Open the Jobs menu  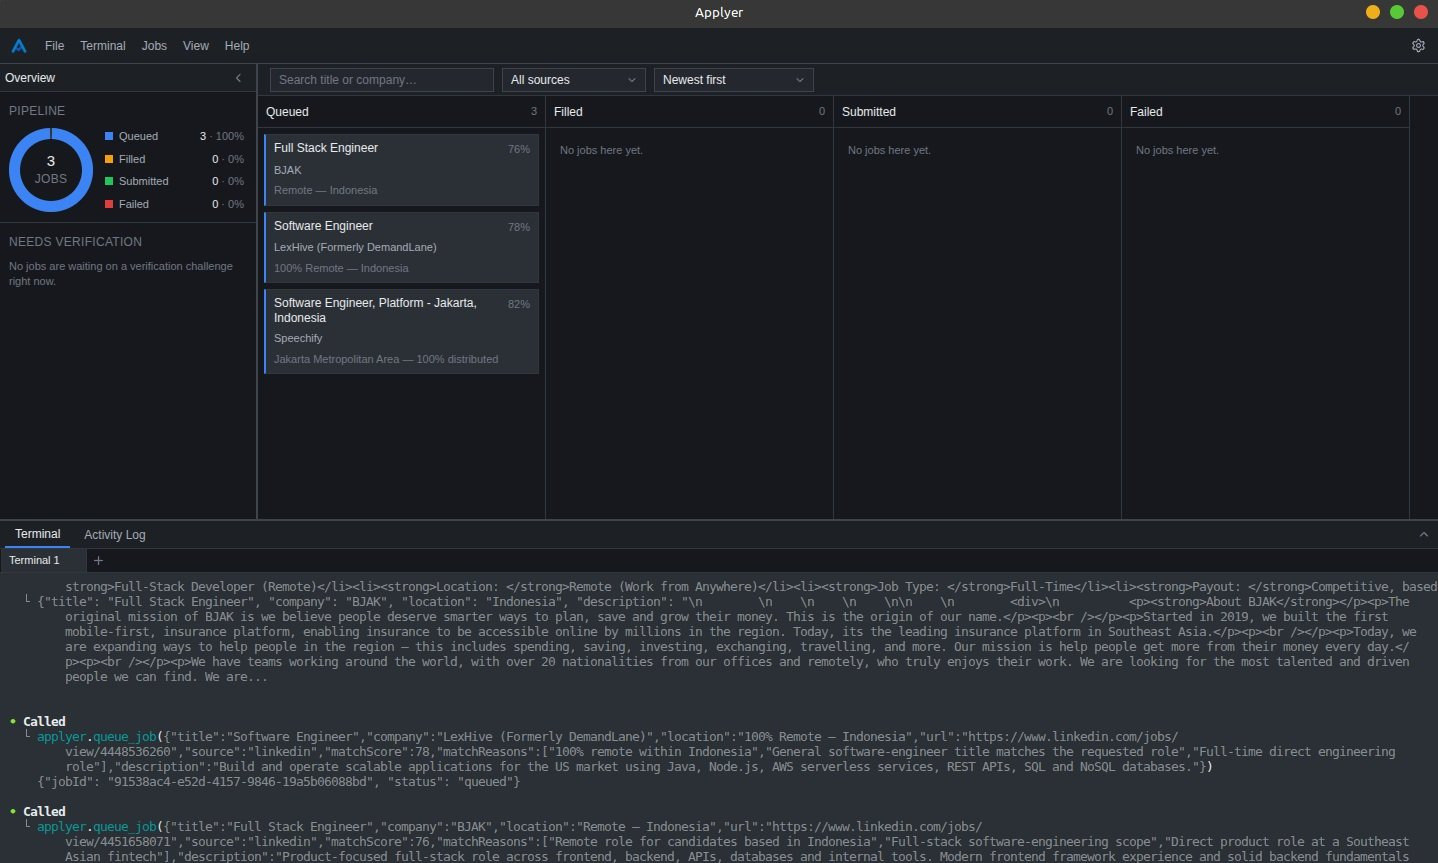click(154, 46)
